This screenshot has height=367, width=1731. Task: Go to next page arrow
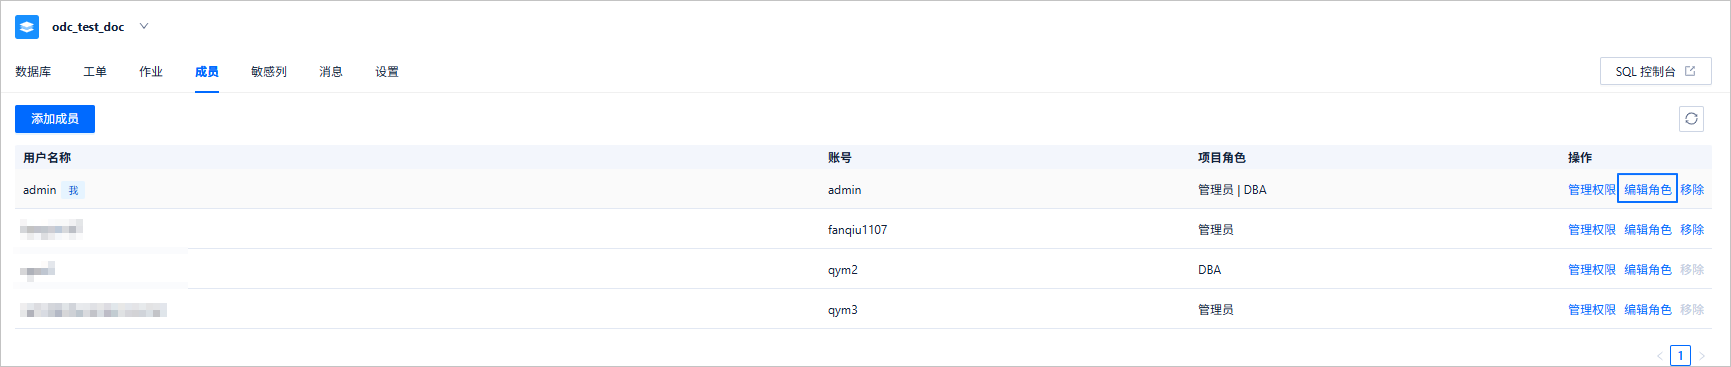[x=1702, y=355]
